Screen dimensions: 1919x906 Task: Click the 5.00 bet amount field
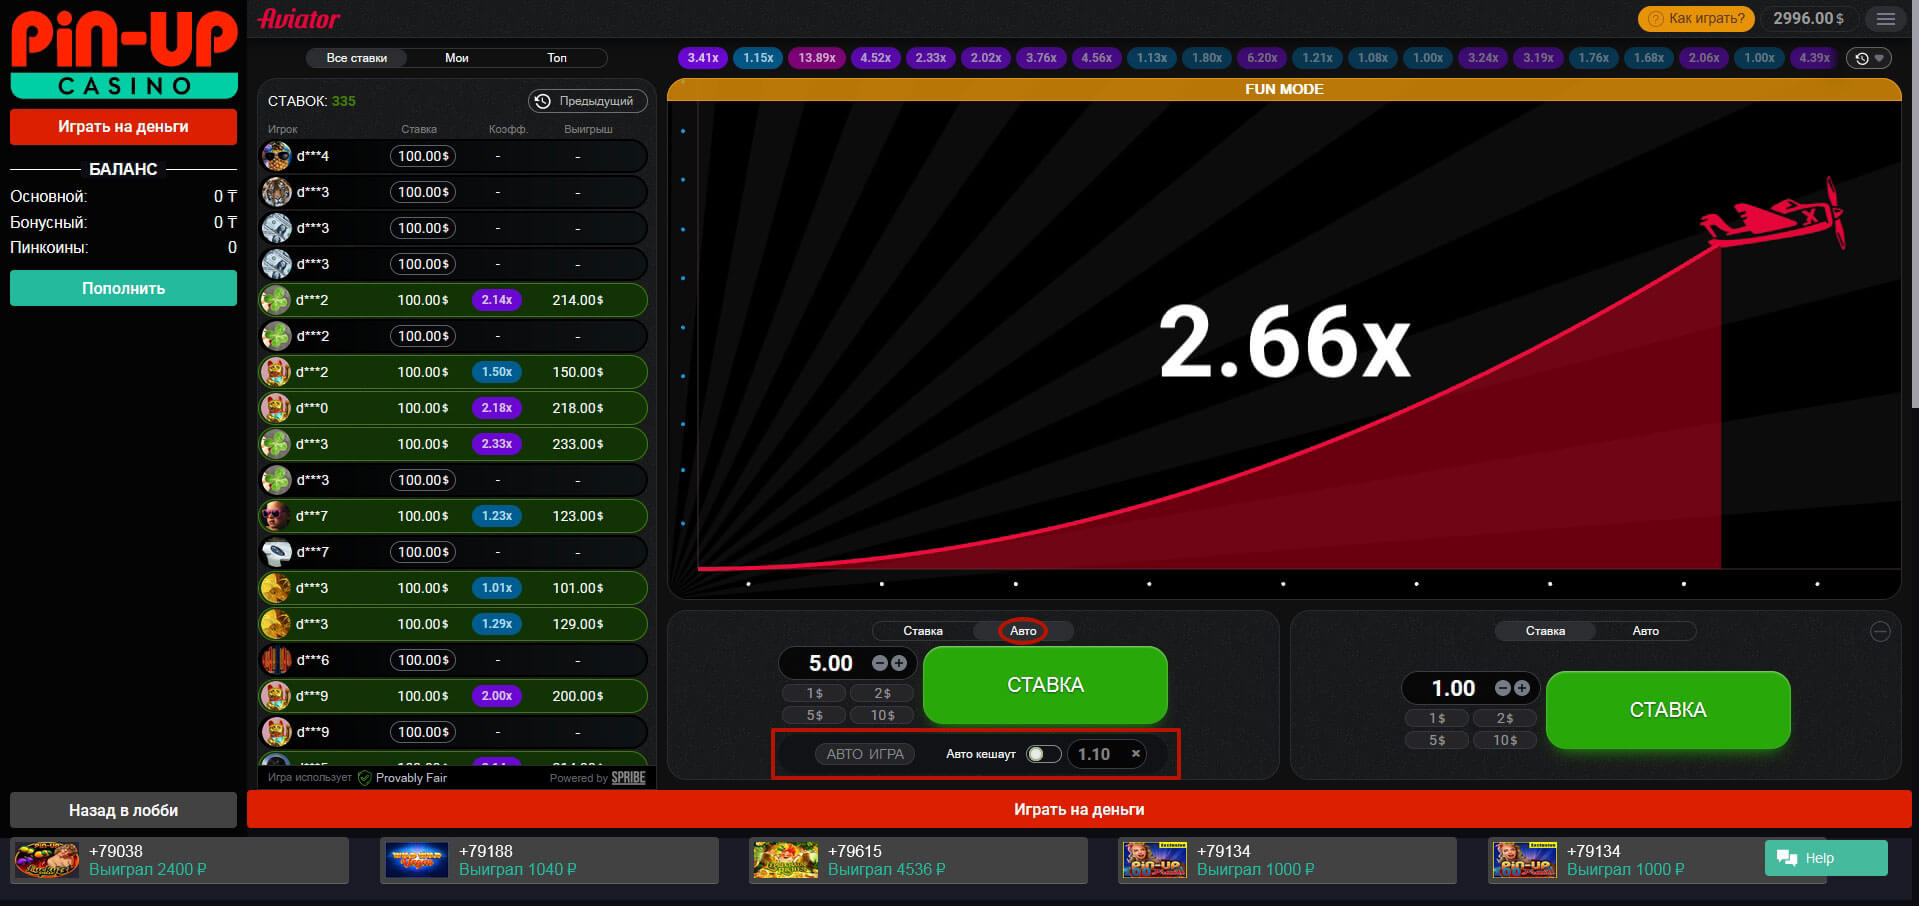pyautogui.click(x=830, y=663)
